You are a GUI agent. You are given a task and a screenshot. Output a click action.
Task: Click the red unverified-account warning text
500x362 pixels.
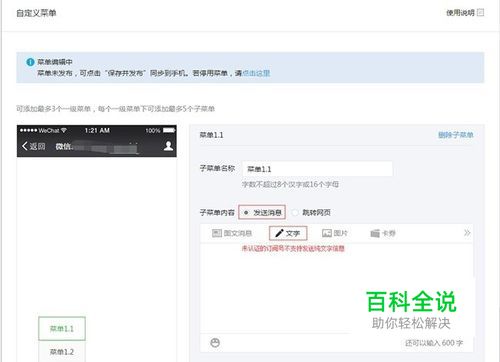click(293, 248)
